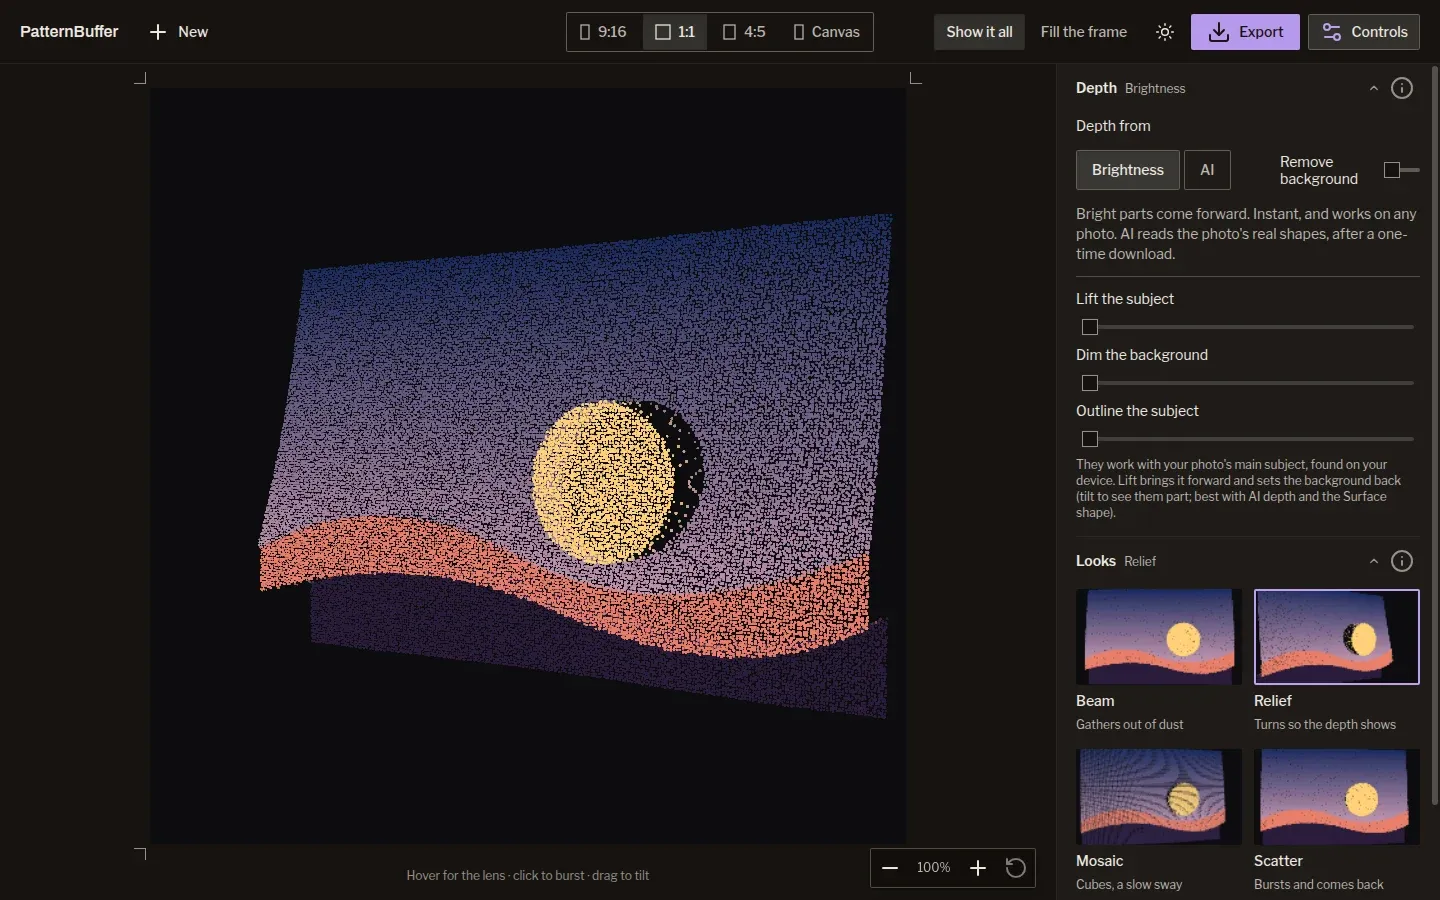
Task: Click the yellow moon in the canvas artwork
Action: tap(603, 481)
